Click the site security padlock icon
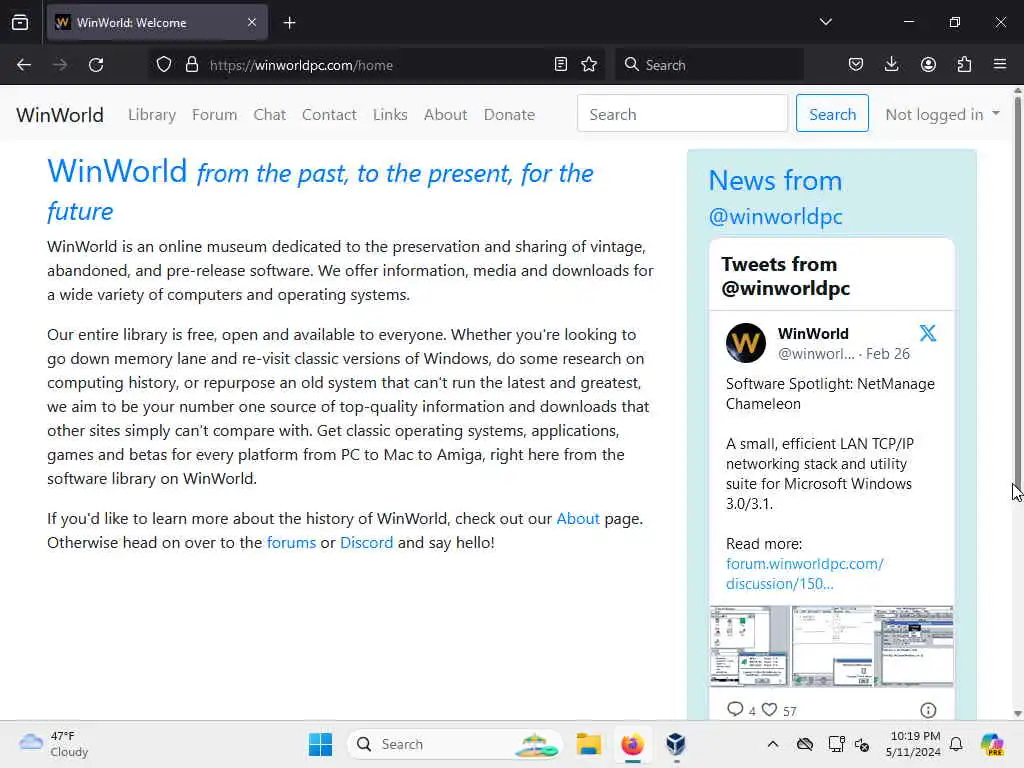This screenshot has width=1024, height=768. click(191, 65)
